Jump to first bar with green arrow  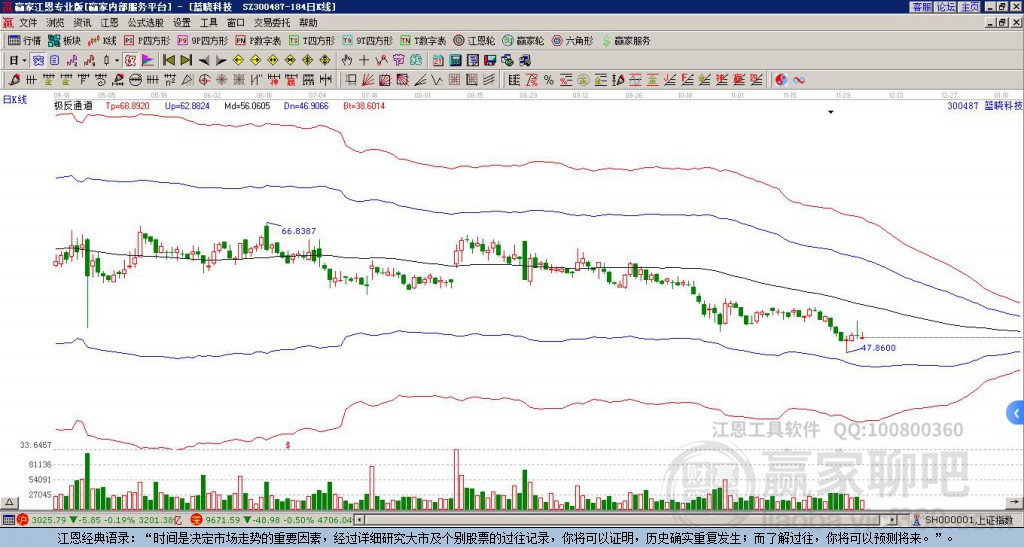(x=168, y=61)
